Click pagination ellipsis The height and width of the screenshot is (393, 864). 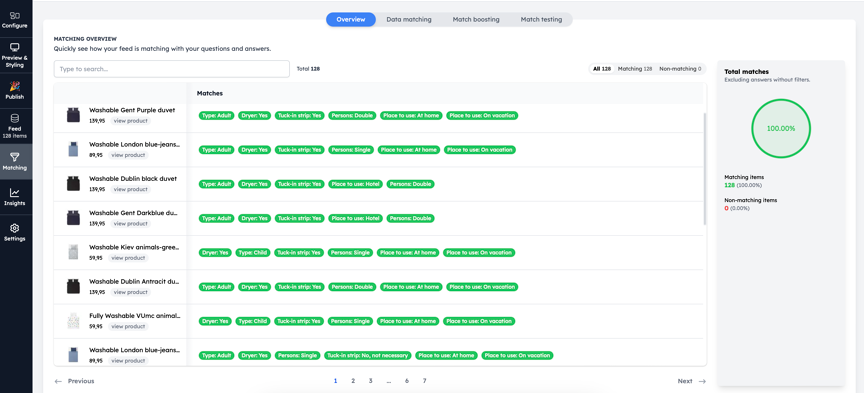pyautogui.click(x=388, y=381)
